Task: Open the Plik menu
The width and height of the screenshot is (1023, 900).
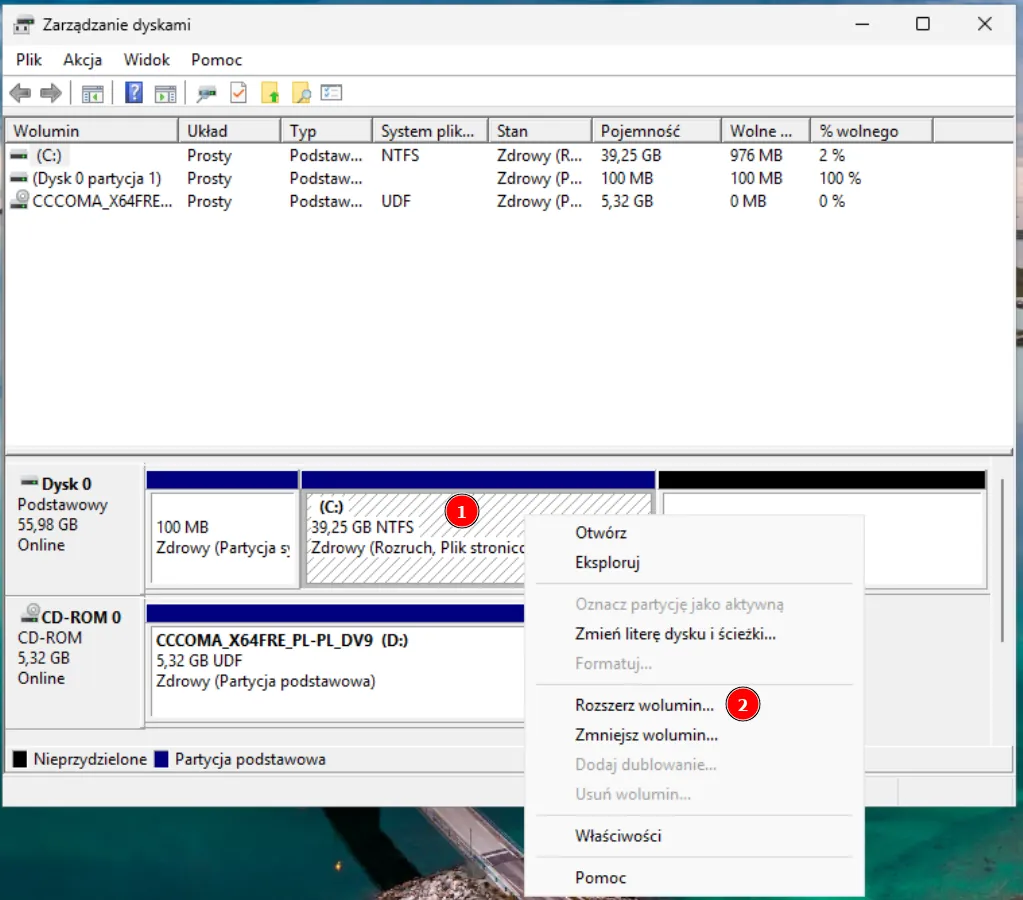Action: [x=29, y=60]
